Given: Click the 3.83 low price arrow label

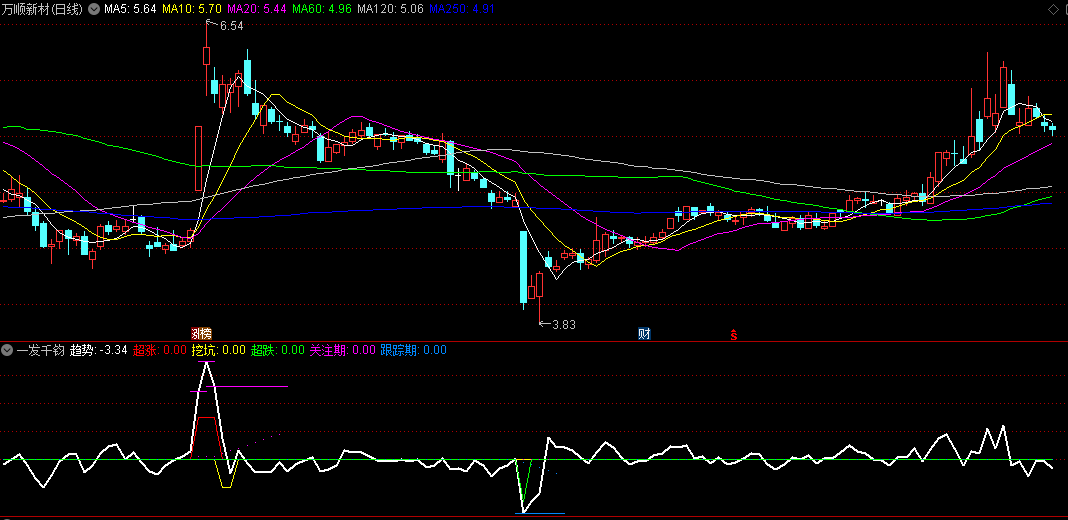Looking at the screenshot, I should point(558,325).
